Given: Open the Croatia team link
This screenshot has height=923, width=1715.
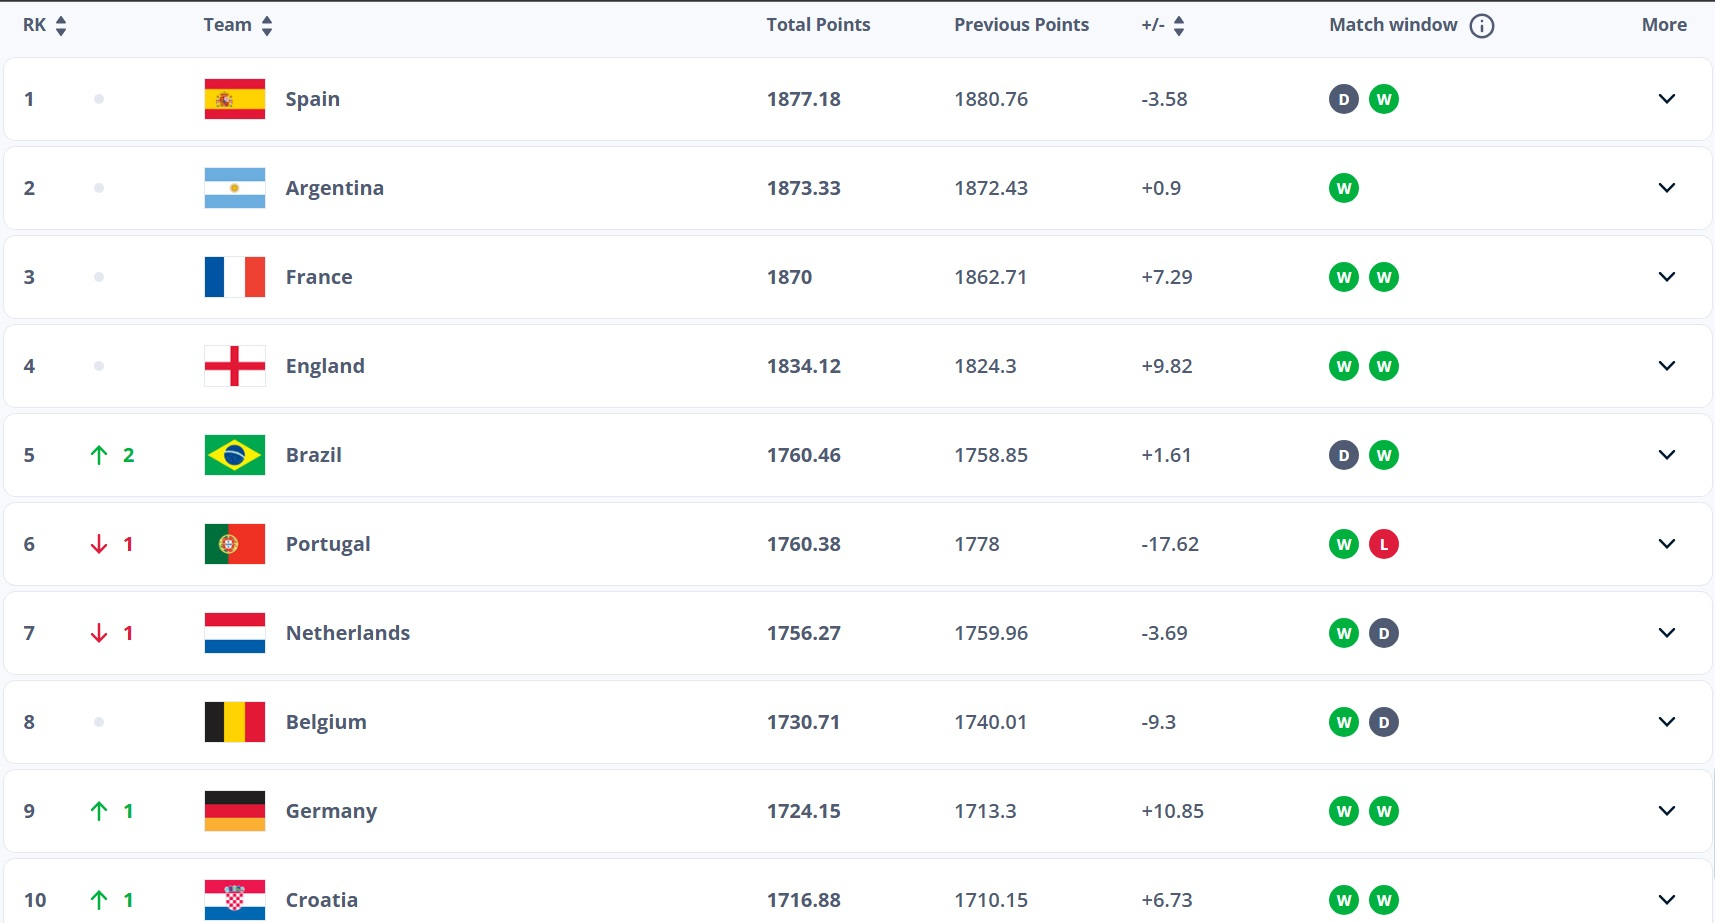Looking at the screenshot, I should [322, 900].
